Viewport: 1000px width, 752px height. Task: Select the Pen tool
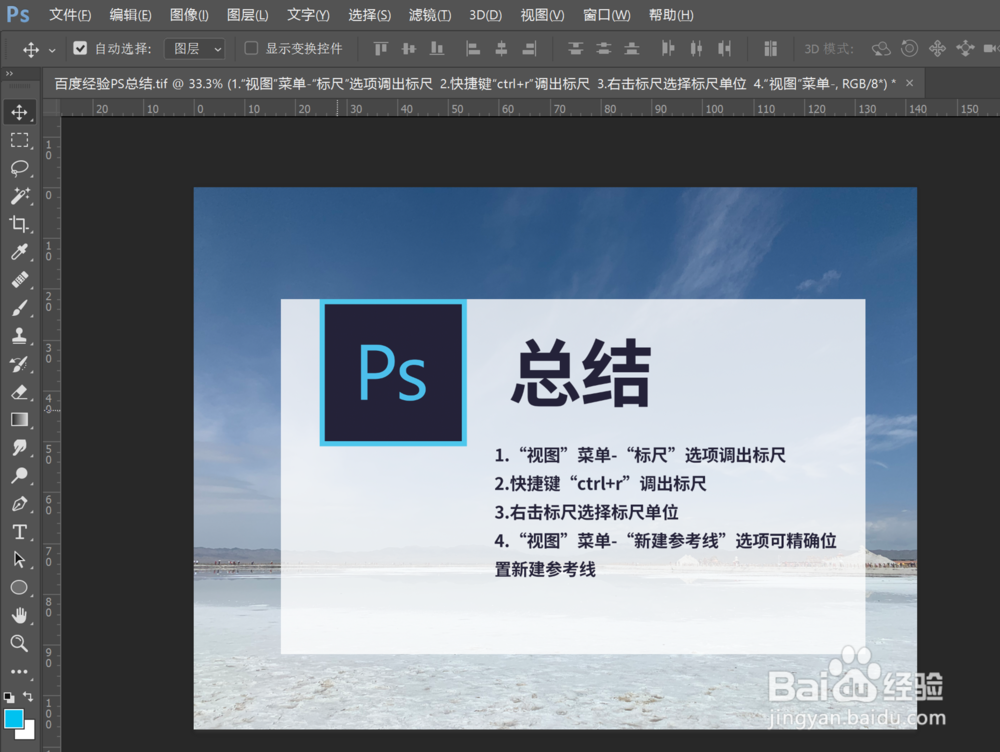(x=21, y=504)
